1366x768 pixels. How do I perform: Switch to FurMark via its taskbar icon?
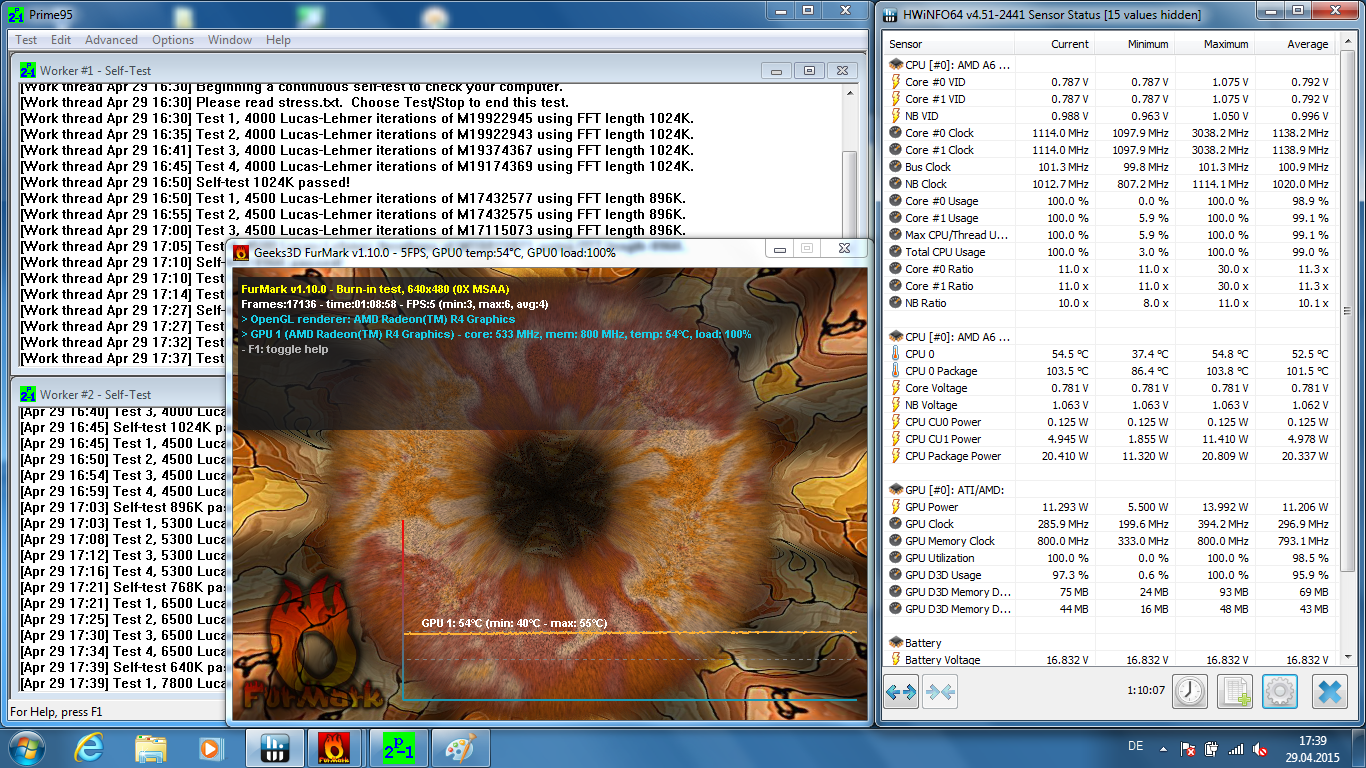[x=335, y=748]
